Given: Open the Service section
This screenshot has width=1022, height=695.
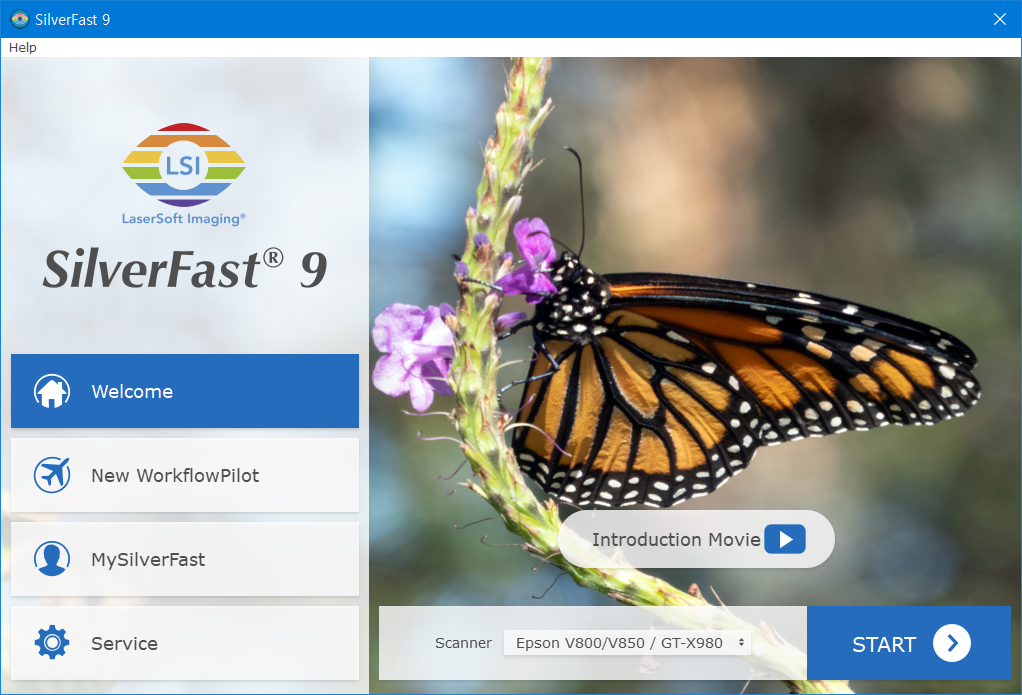Looking at the screenshot, I should pyautogui.click(x=184, y=643).
